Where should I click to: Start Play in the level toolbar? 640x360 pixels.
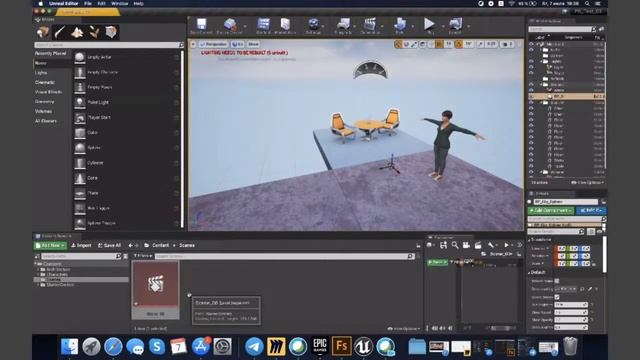(429, 24)
